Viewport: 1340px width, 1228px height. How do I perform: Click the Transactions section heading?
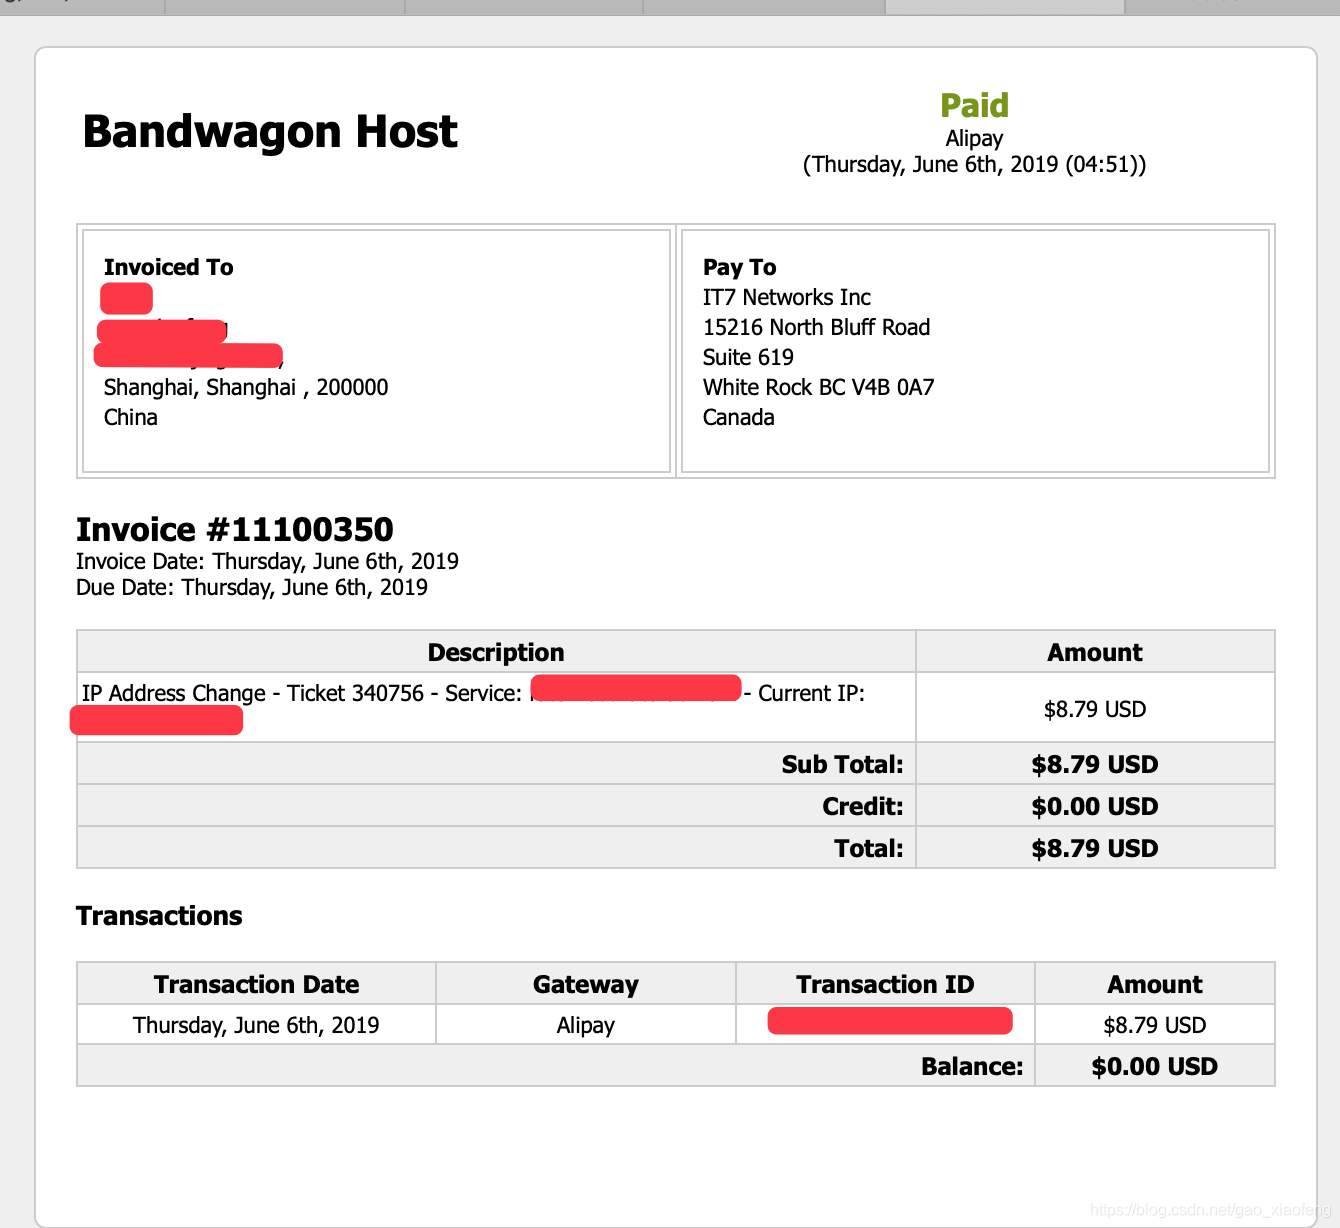(159, 916)
